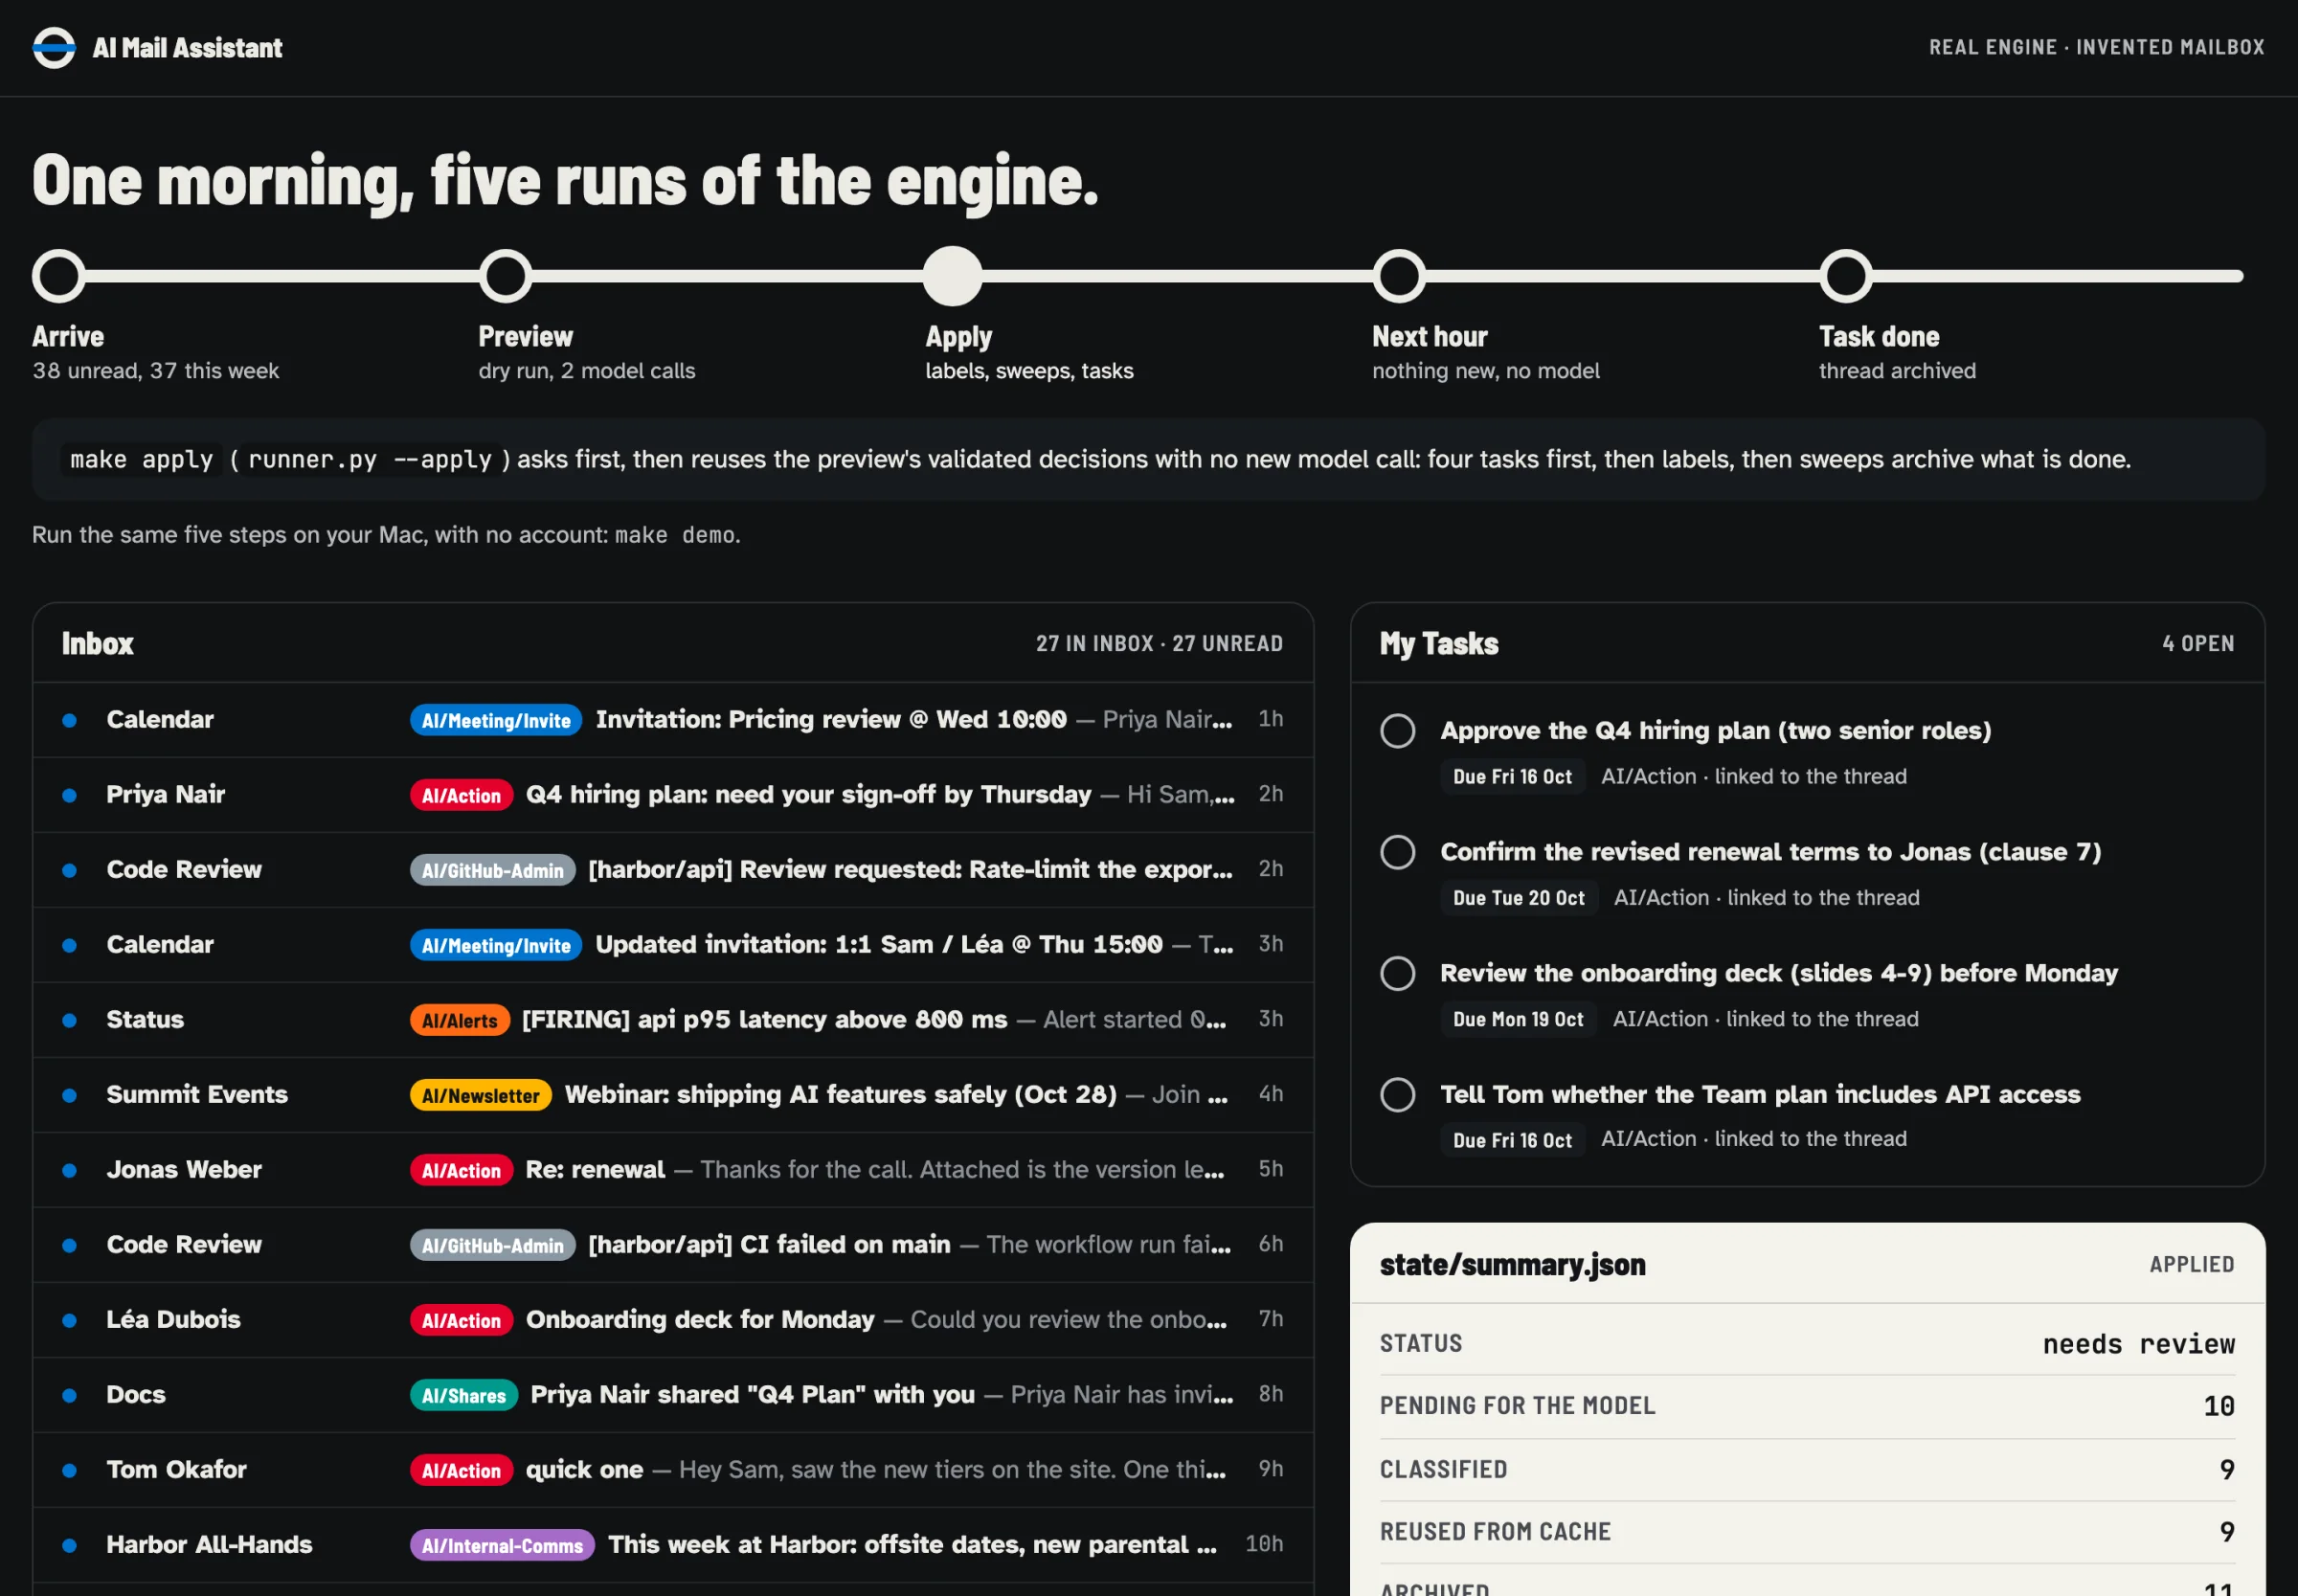Click the CLASSIFIED row

(x=1807, y=1469)
